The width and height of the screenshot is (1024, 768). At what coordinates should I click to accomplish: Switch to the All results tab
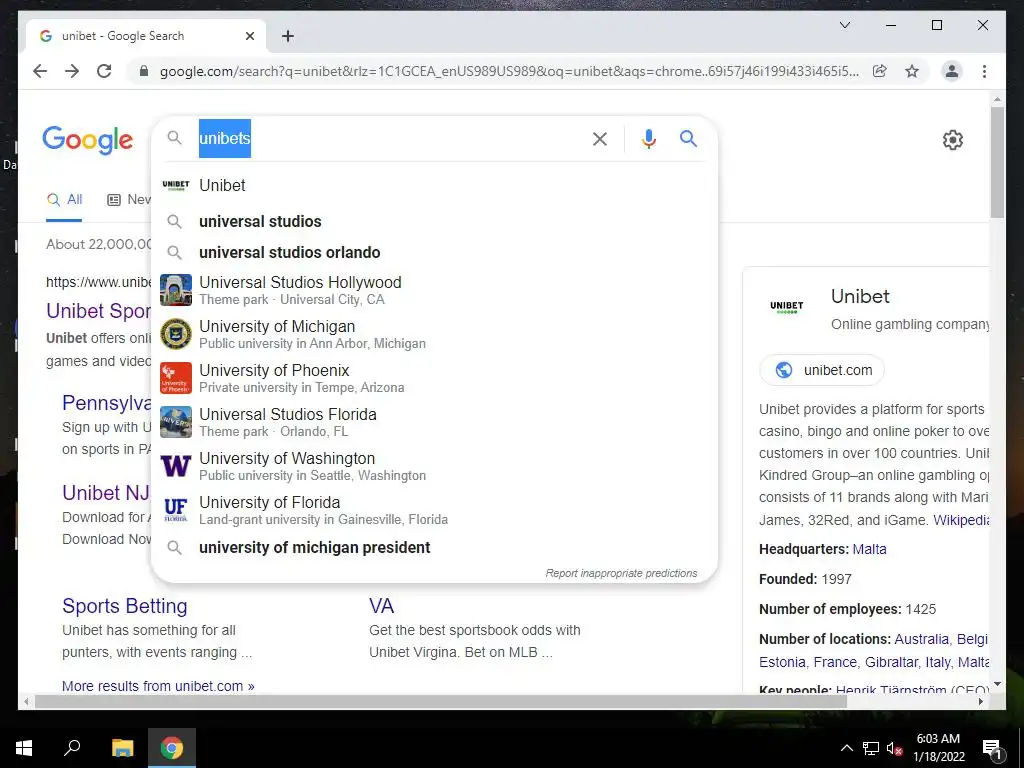[x=64, y=200]
